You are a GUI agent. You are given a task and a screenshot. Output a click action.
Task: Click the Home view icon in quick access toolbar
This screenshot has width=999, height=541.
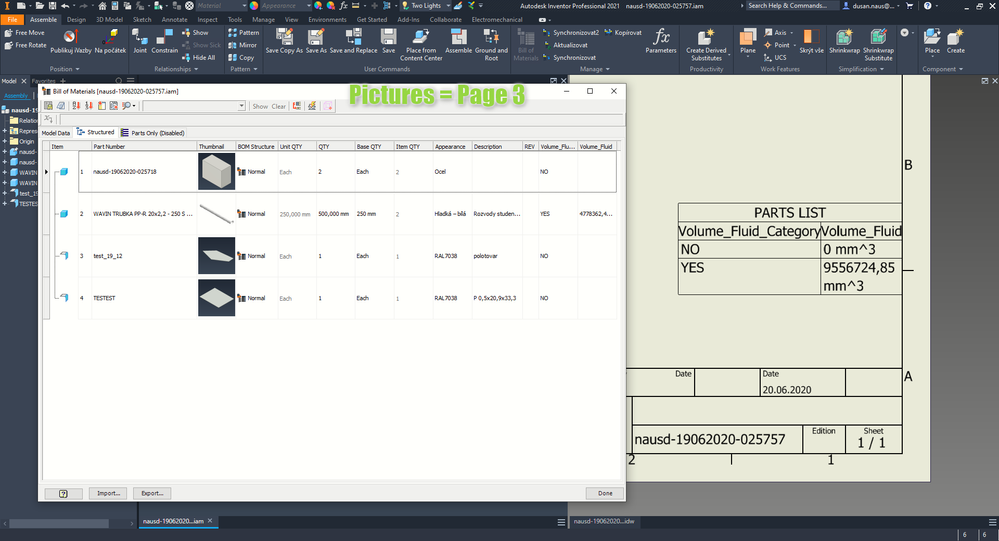(x=102, y=6)
